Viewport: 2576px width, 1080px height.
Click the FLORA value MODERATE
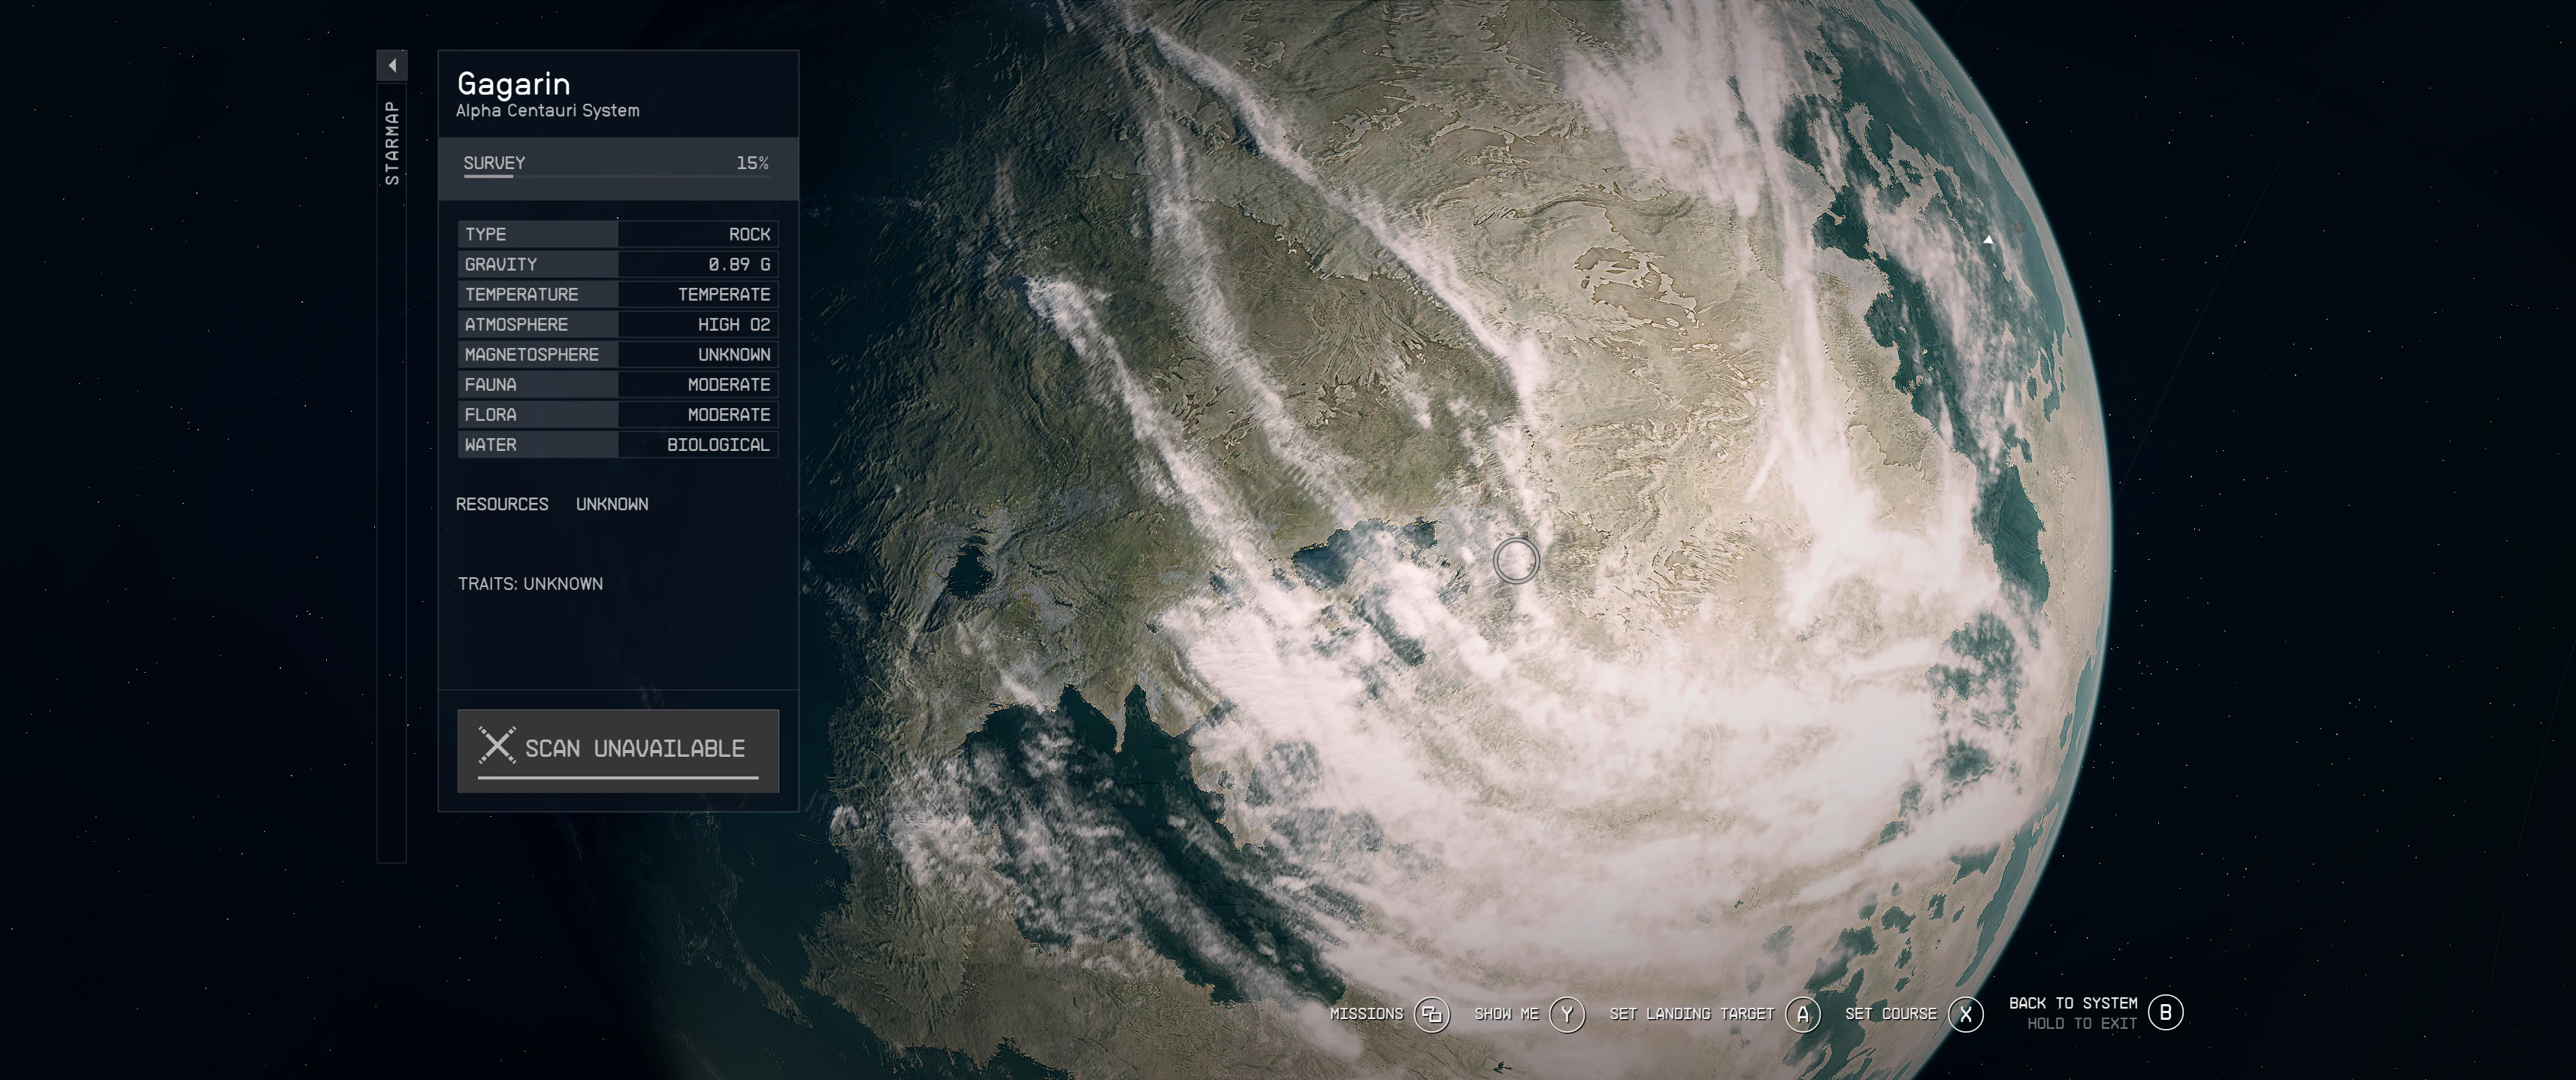tap(729, 414)
